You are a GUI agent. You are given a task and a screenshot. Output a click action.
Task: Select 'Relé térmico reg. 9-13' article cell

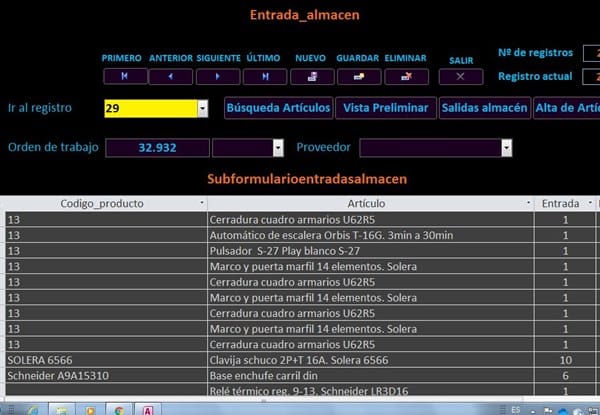coord(370,391)
